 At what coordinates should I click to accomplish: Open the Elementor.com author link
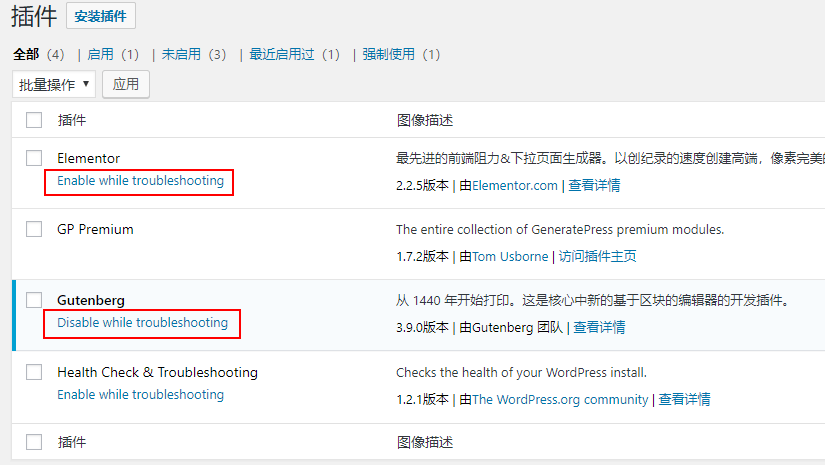514,185
